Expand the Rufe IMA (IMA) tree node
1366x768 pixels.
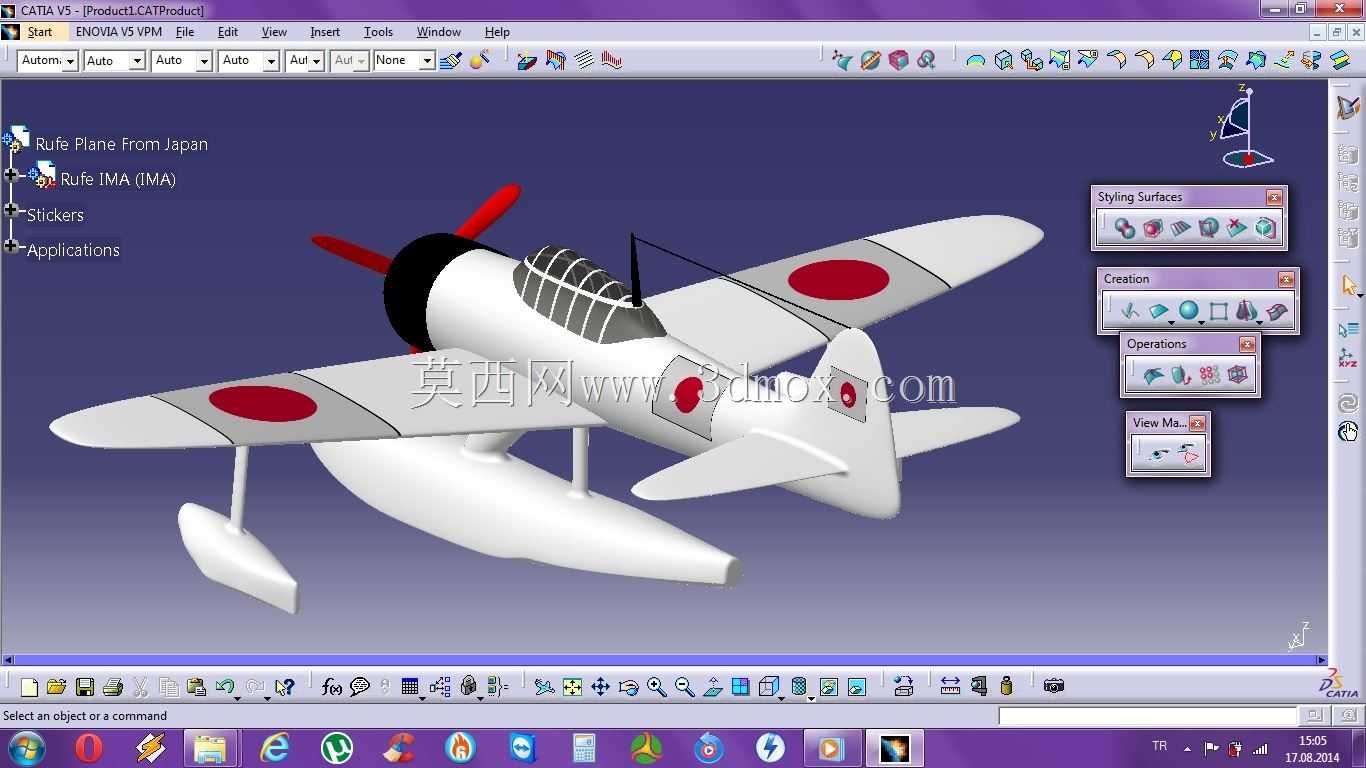[11, 175]
